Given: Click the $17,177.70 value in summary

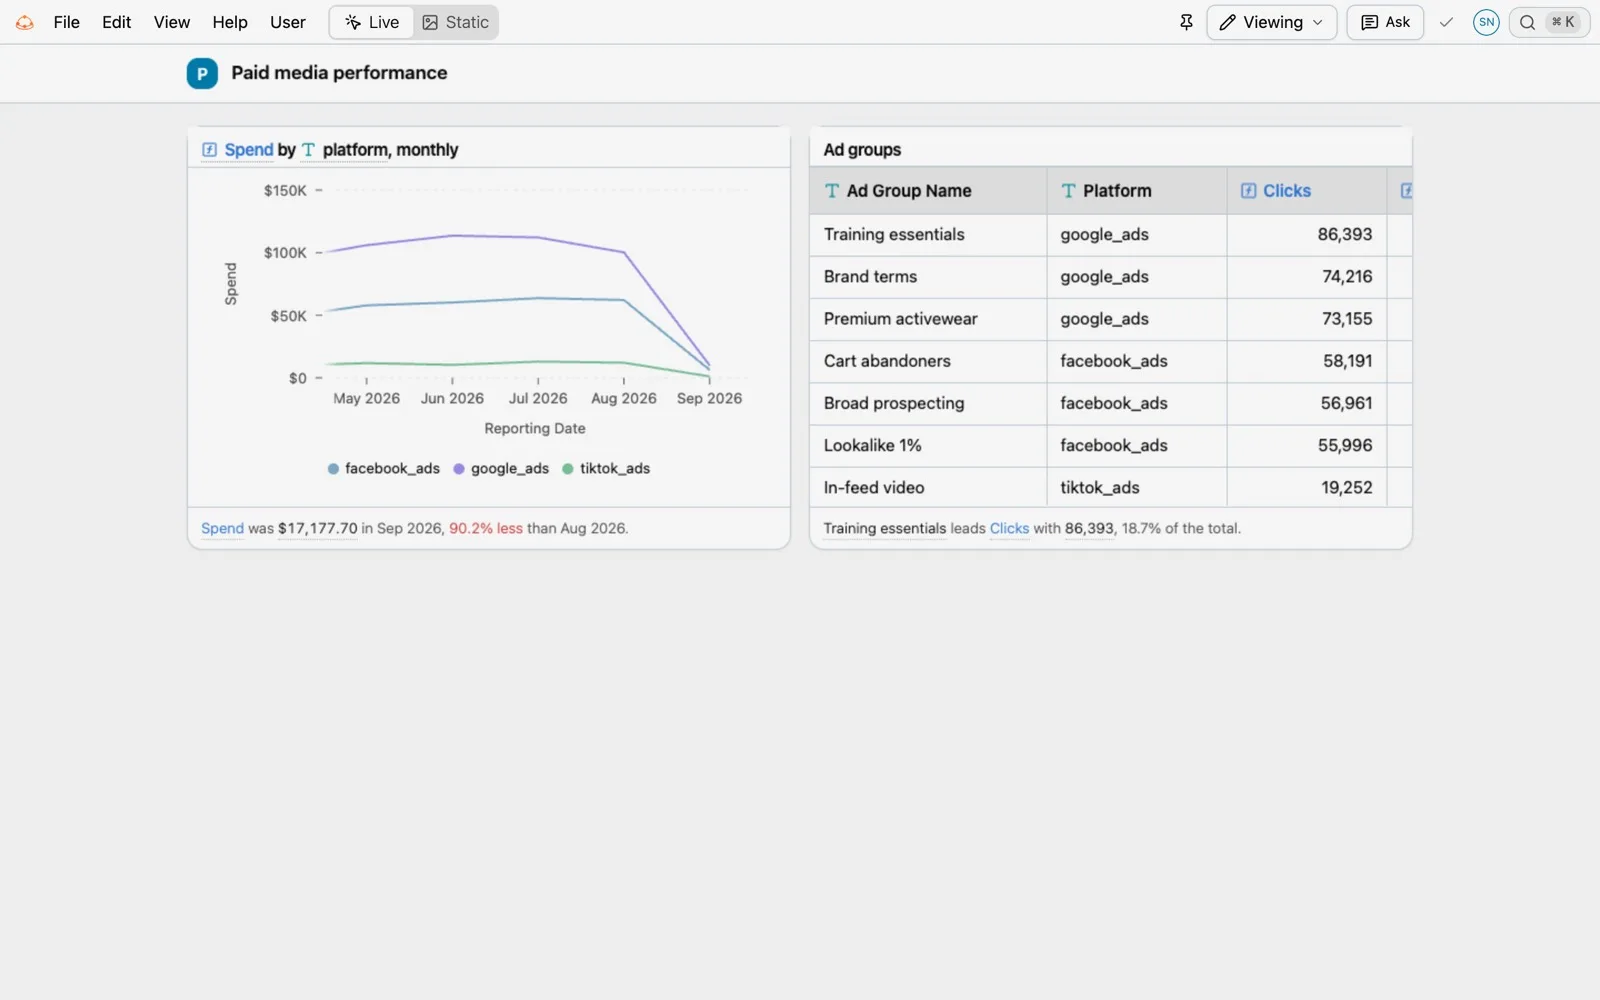Looking at the screenshot, I should pos(317,528).
